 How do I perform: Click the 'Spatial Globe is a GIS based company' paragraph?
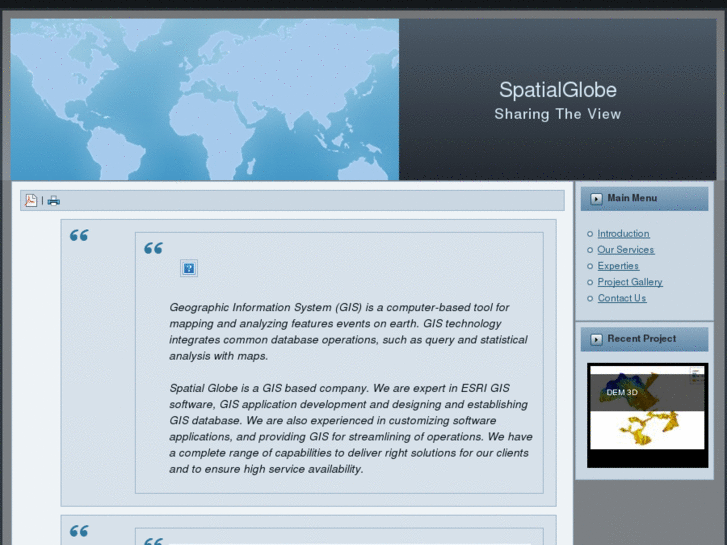coord(351,429)
